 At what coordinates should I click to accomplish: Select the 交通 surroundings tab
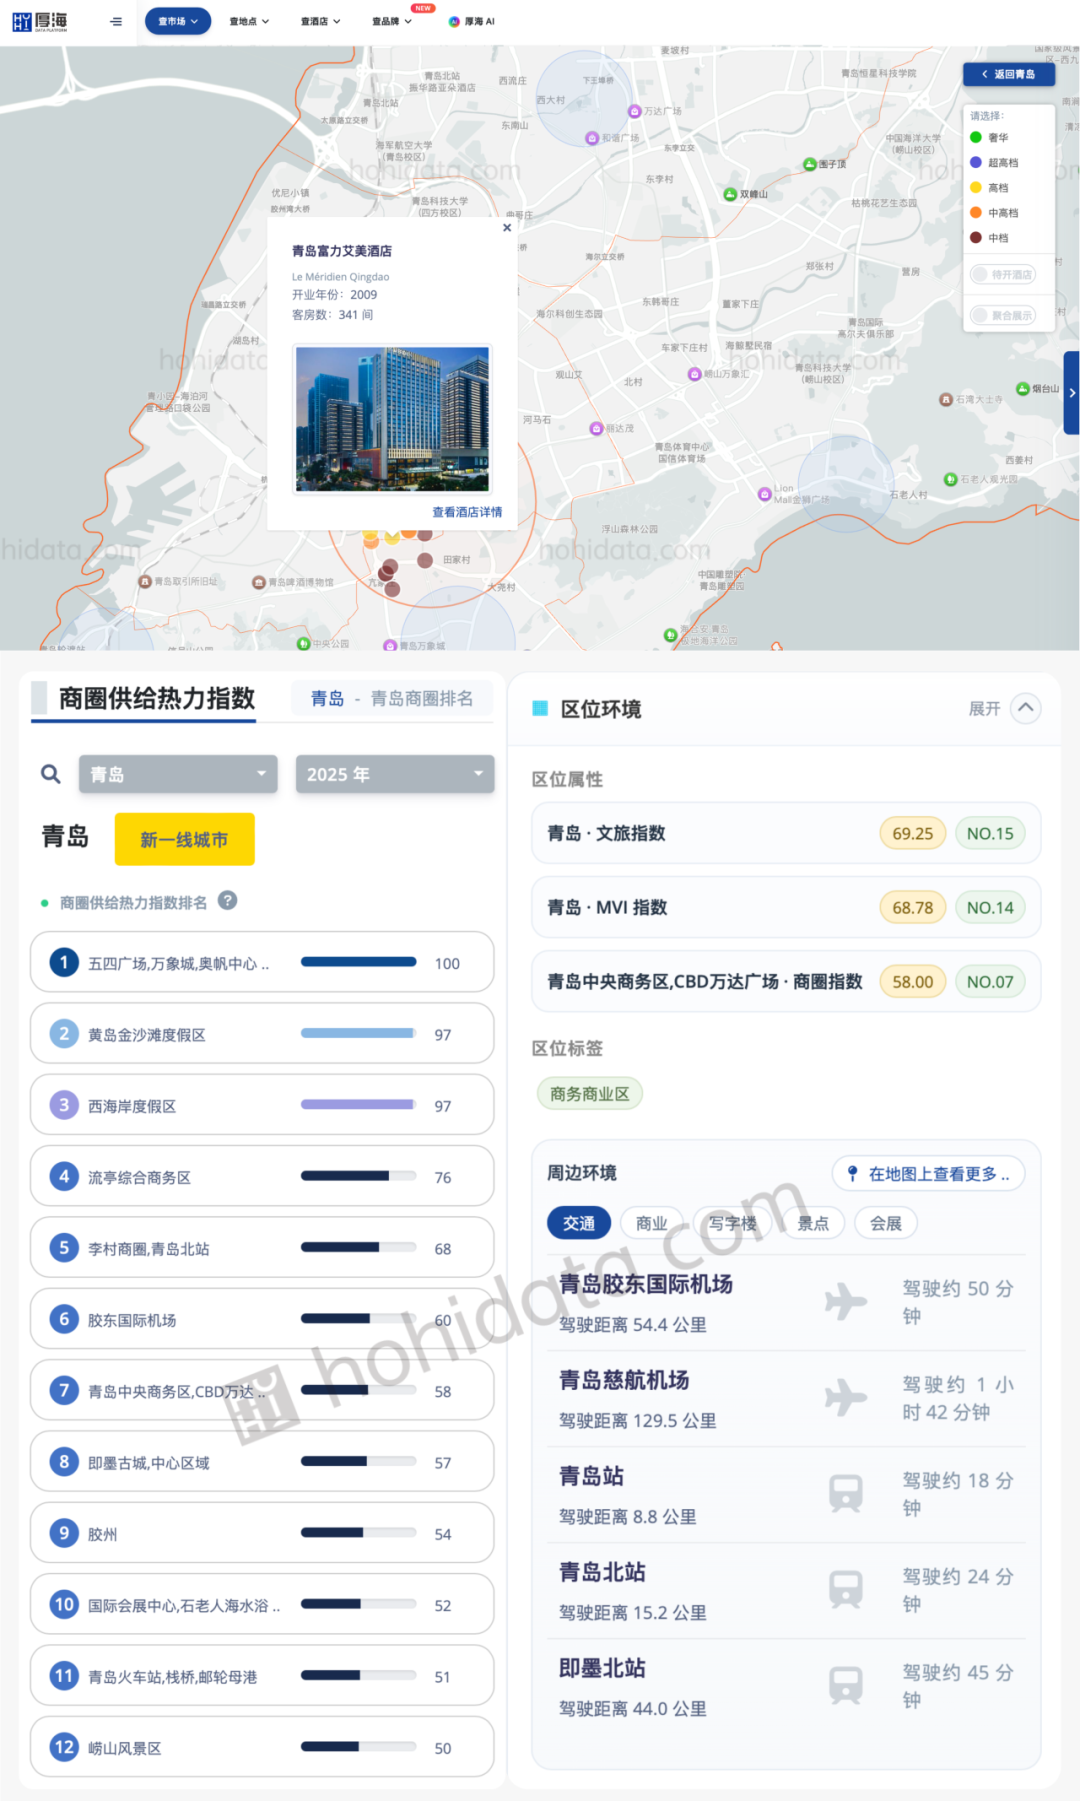click(x=579, y=1223)
